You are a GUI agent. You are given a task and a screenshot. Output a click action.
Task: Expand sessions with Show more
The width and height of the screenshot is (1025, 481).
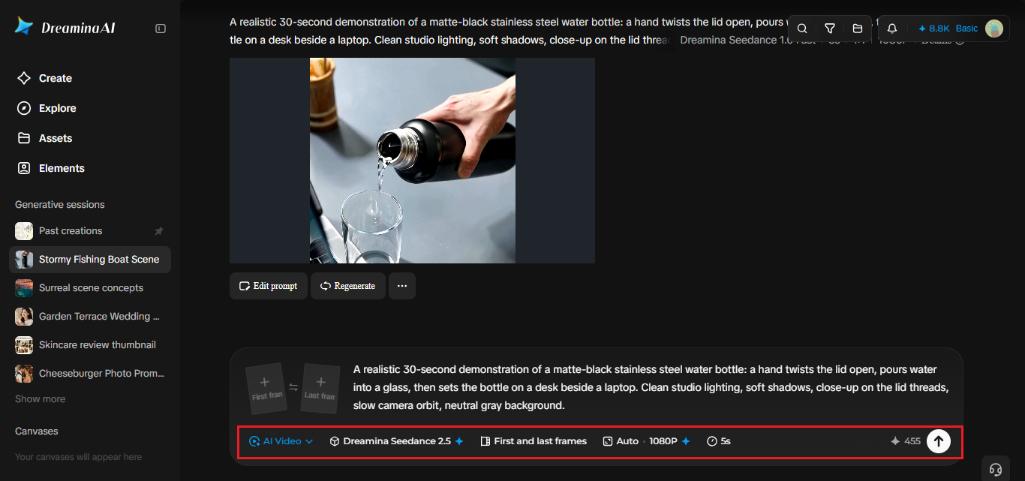(x=40, y=399)
